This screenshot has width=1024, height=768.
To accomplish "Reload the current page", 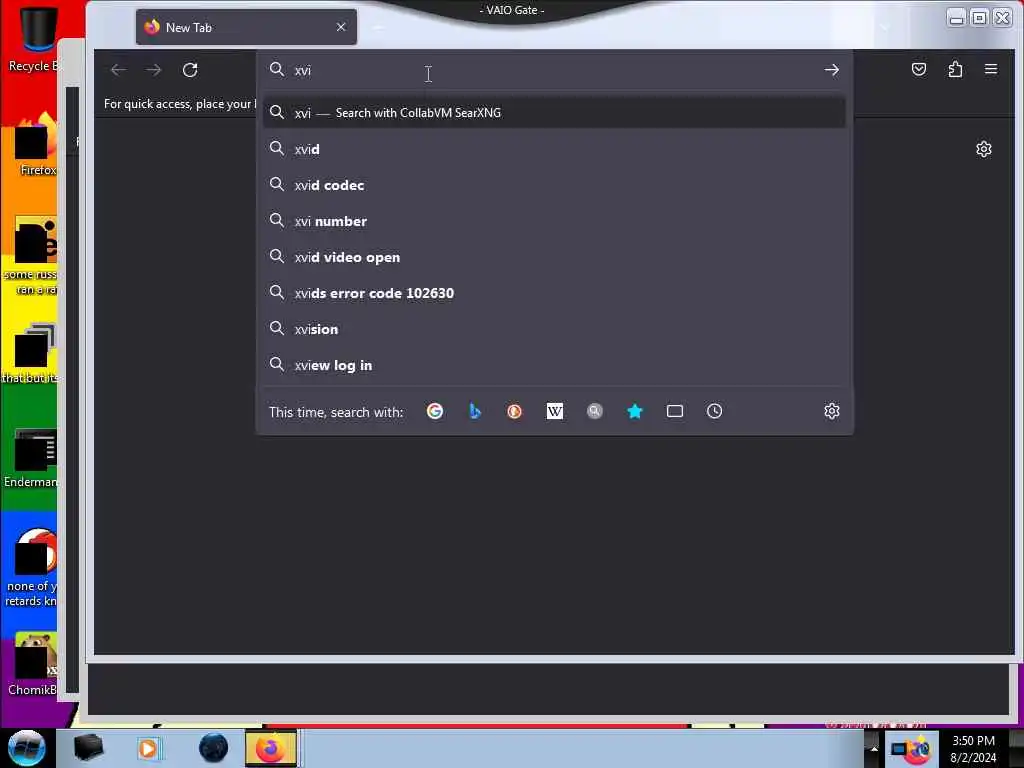I will click(x=190, y=70).
